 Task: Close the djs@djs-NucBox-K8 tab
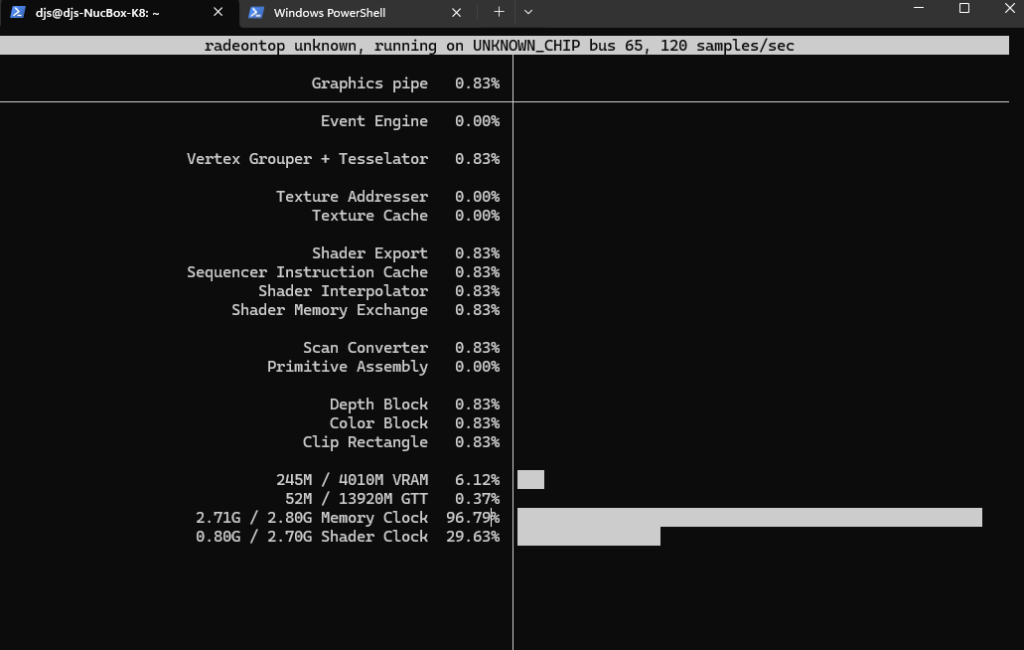point(217,13)
